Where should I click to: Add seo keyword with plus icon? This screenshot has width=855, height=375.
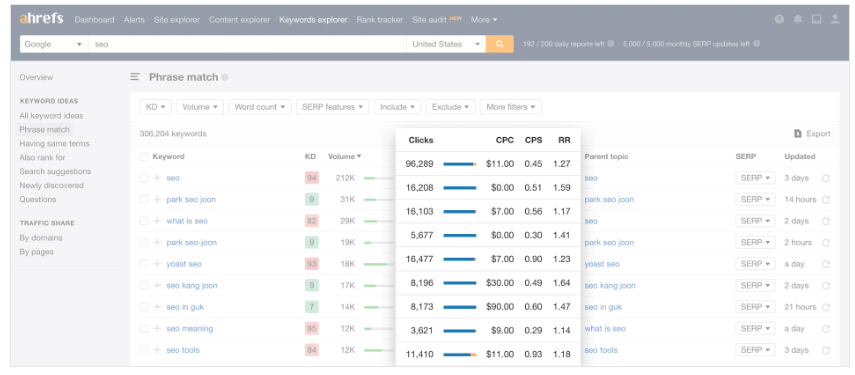point(157,178)
